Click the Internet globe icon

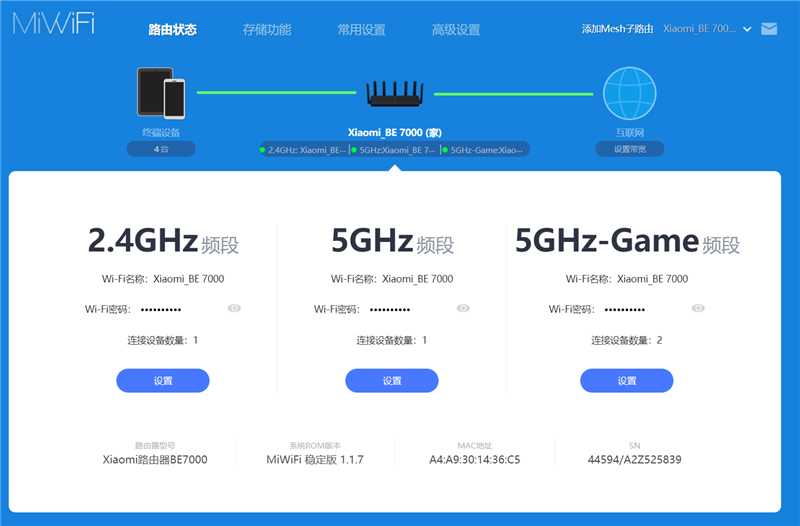630,93
